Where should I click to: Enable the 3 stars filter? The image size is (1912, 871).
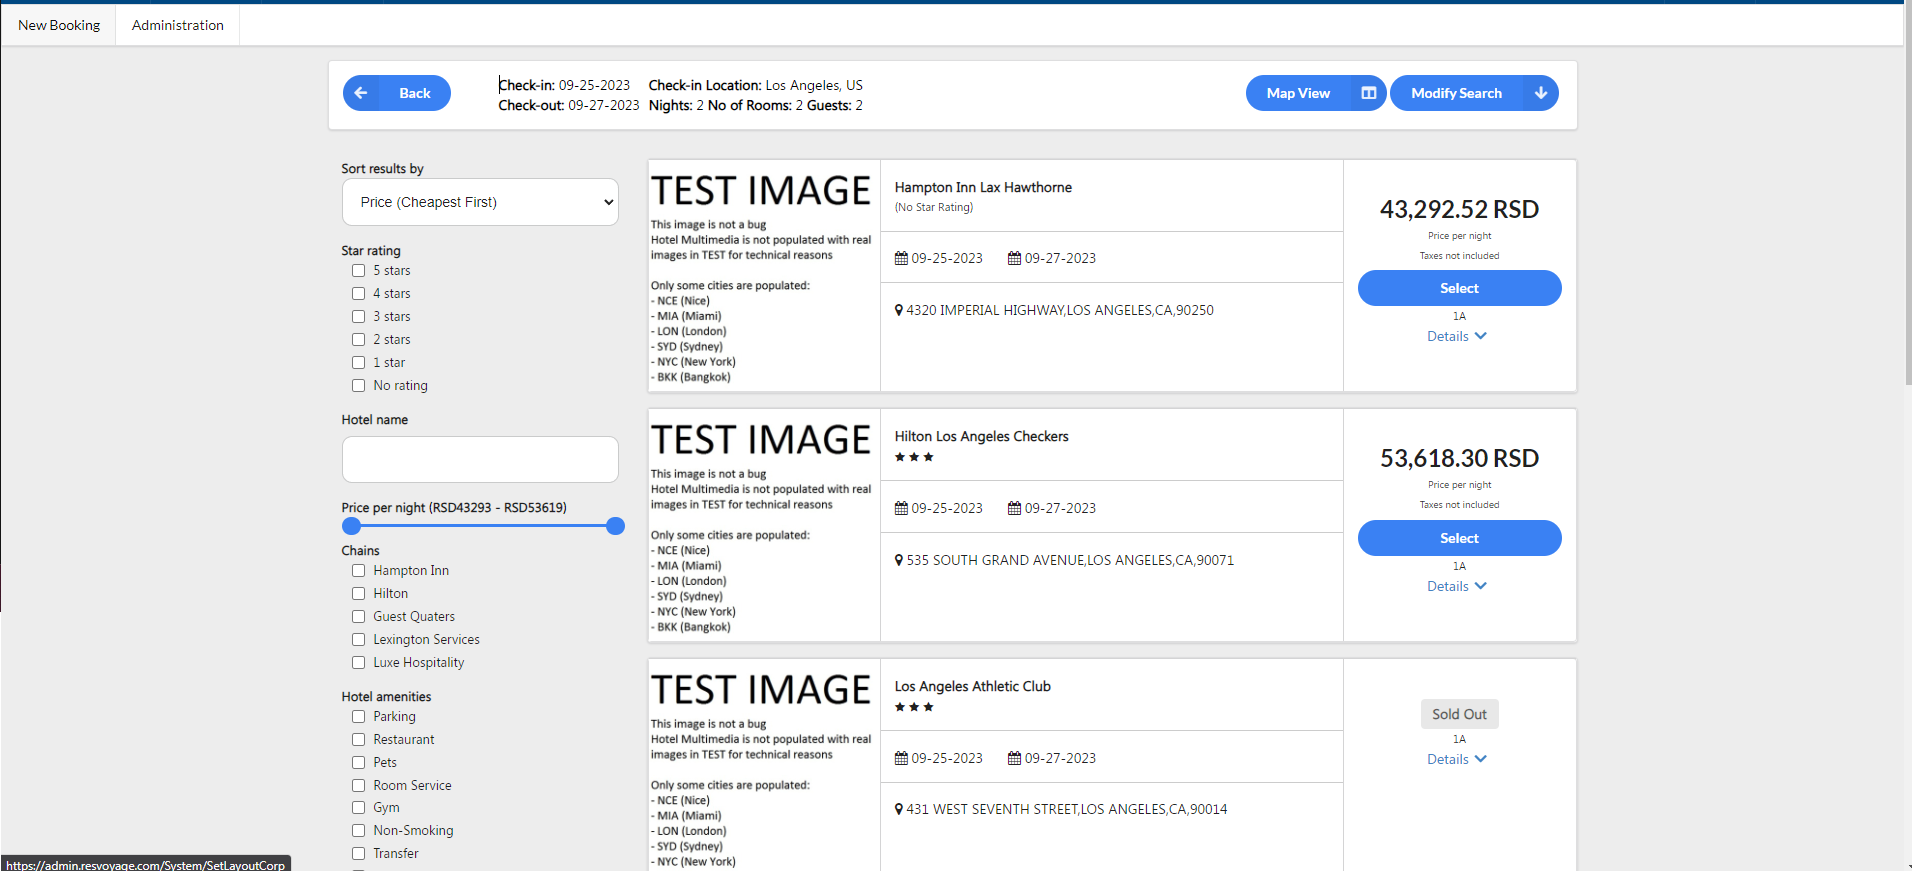coord(358,317)
